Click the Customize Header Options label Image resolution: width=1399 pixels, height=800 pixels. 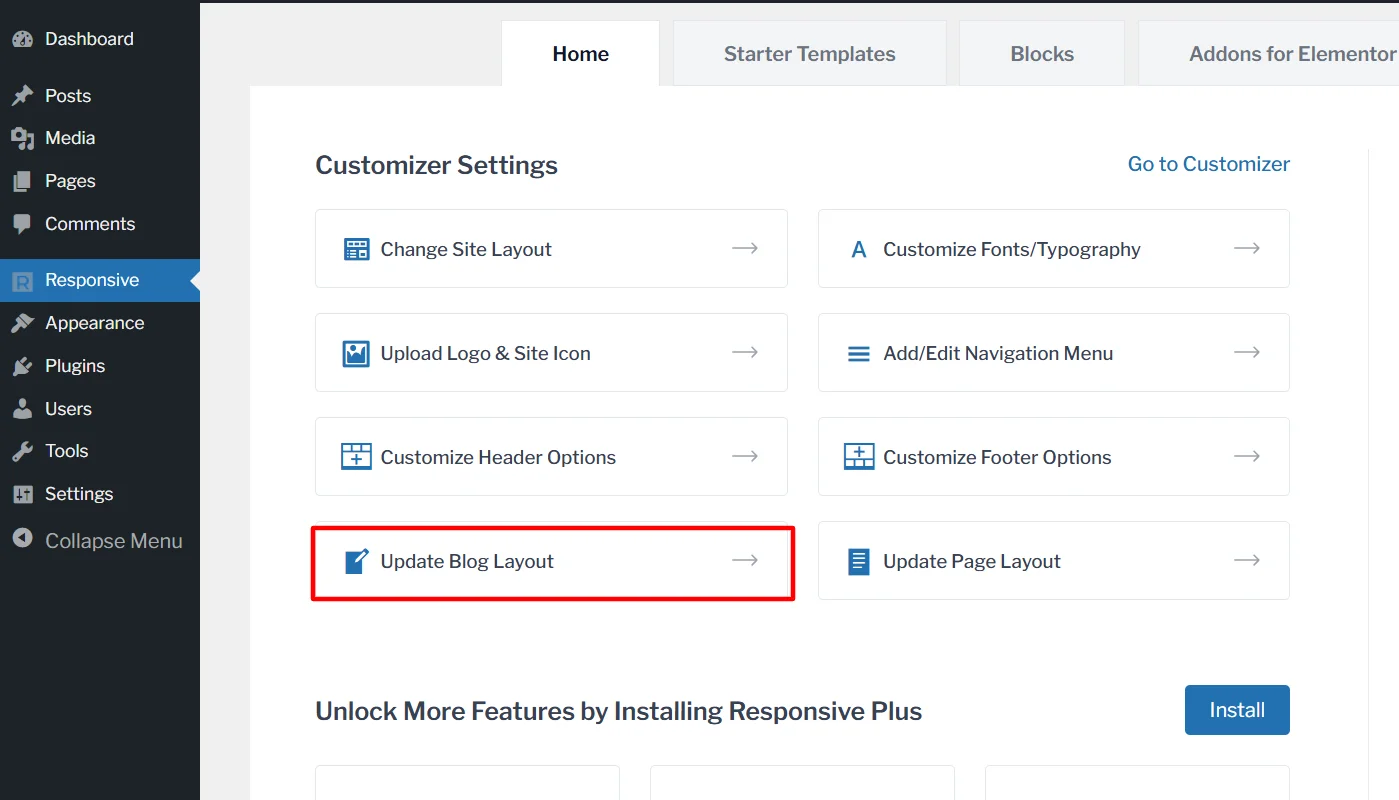498,457
